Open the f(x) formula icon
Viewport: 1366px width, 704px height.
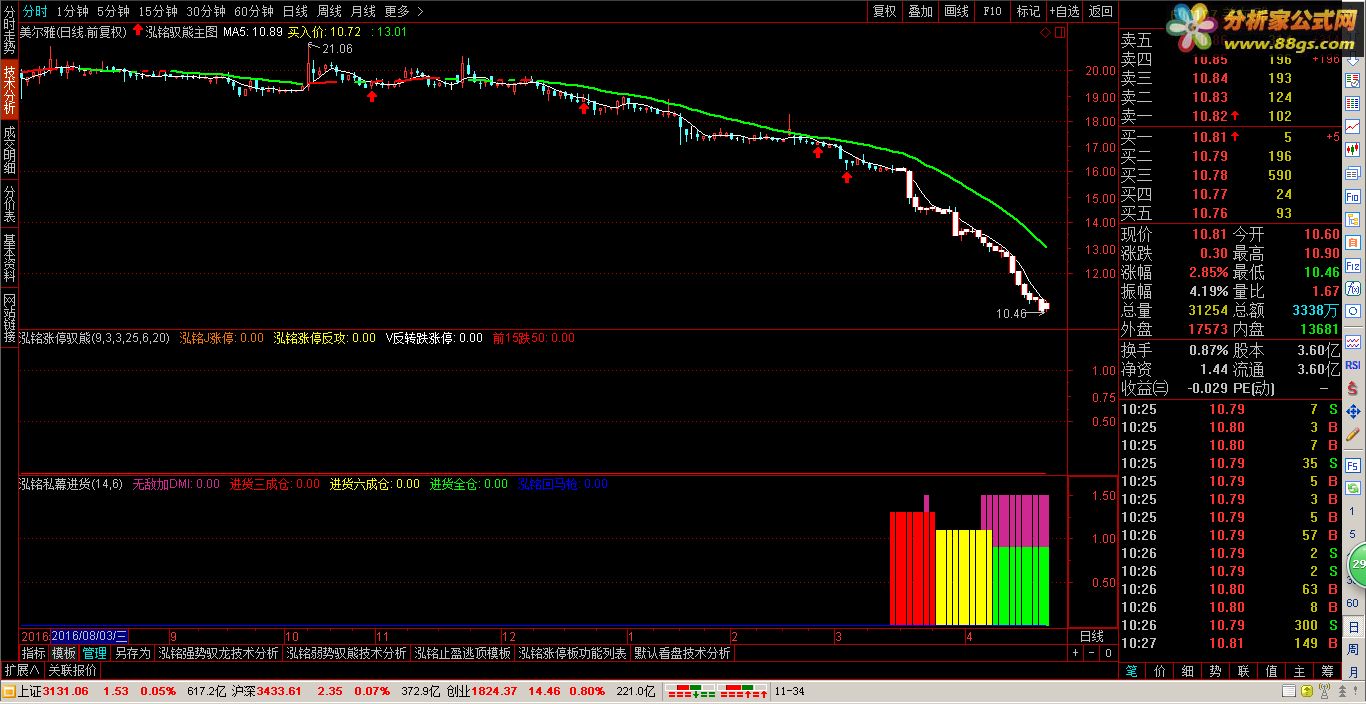click(1352, 289)
